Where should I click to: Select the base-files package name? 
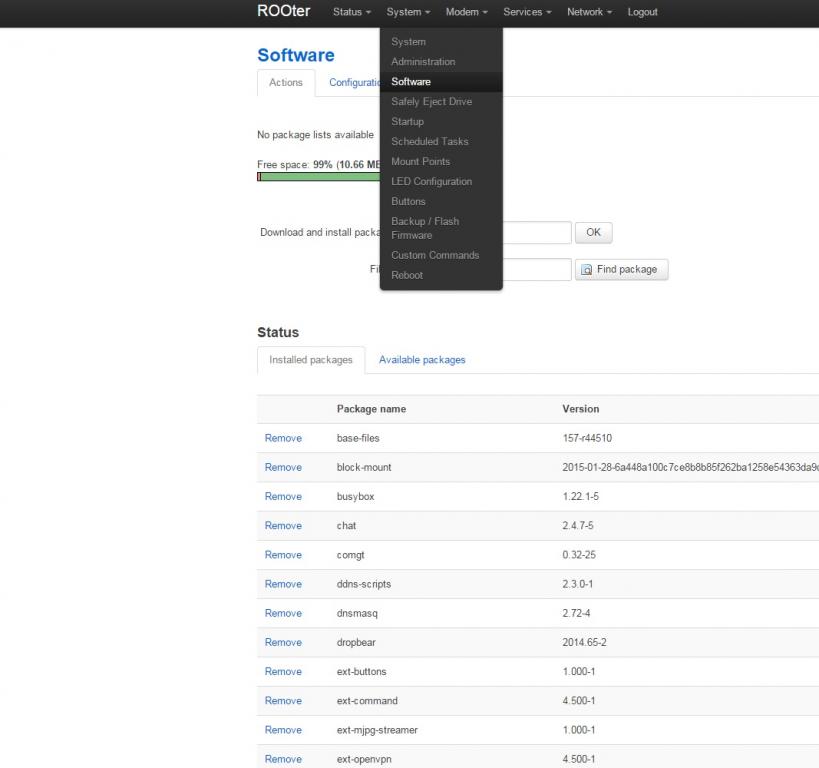click(358, 438)
